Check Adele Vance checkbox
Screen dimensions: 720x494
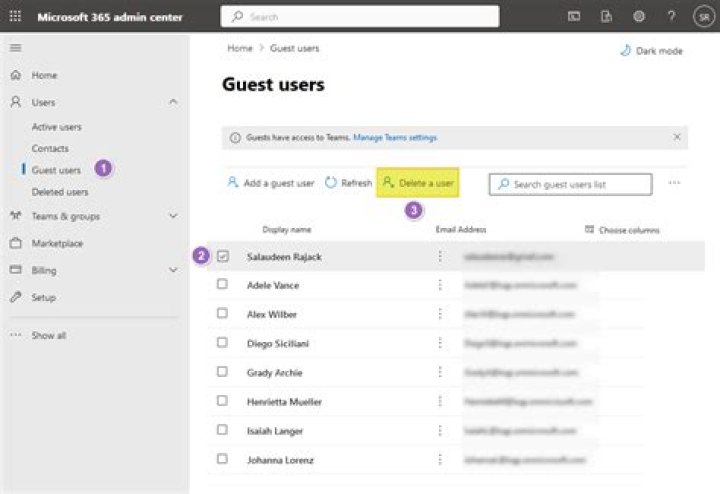click(222, 284)
